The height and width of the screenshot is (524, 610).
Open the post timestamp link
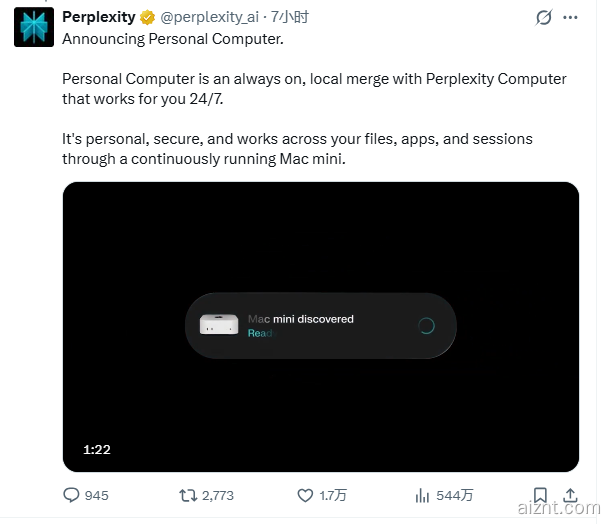click(292, 17)
